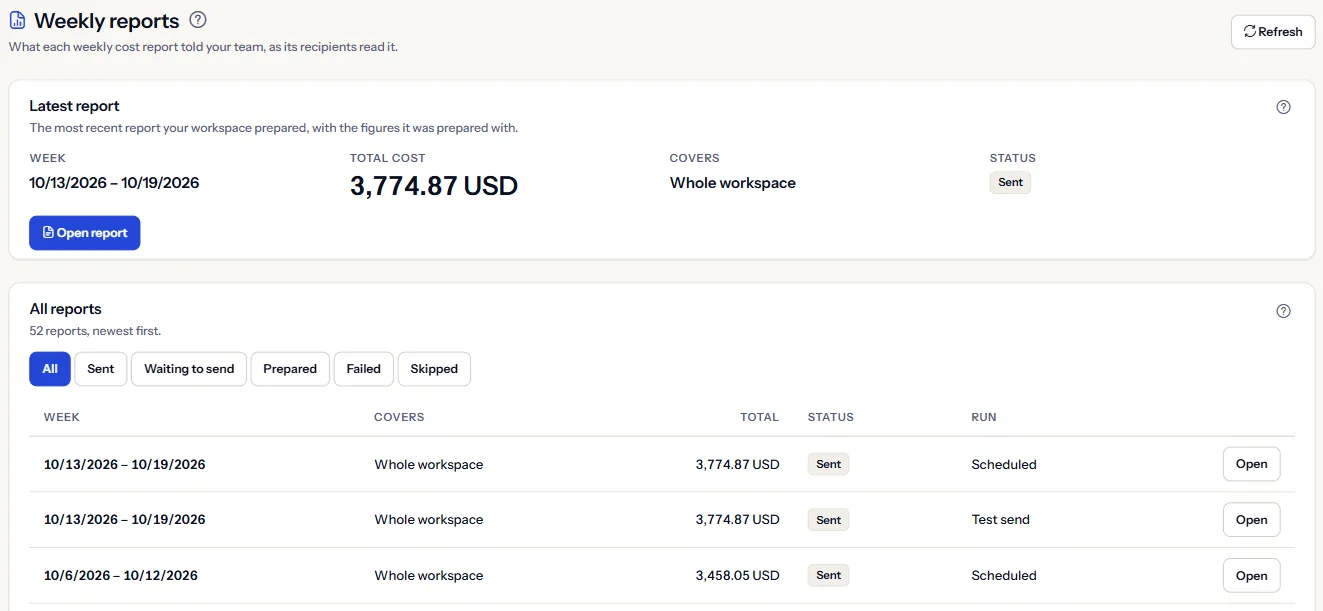
Task: Click the Weekly reports page icon
Action: click(17, 21)
